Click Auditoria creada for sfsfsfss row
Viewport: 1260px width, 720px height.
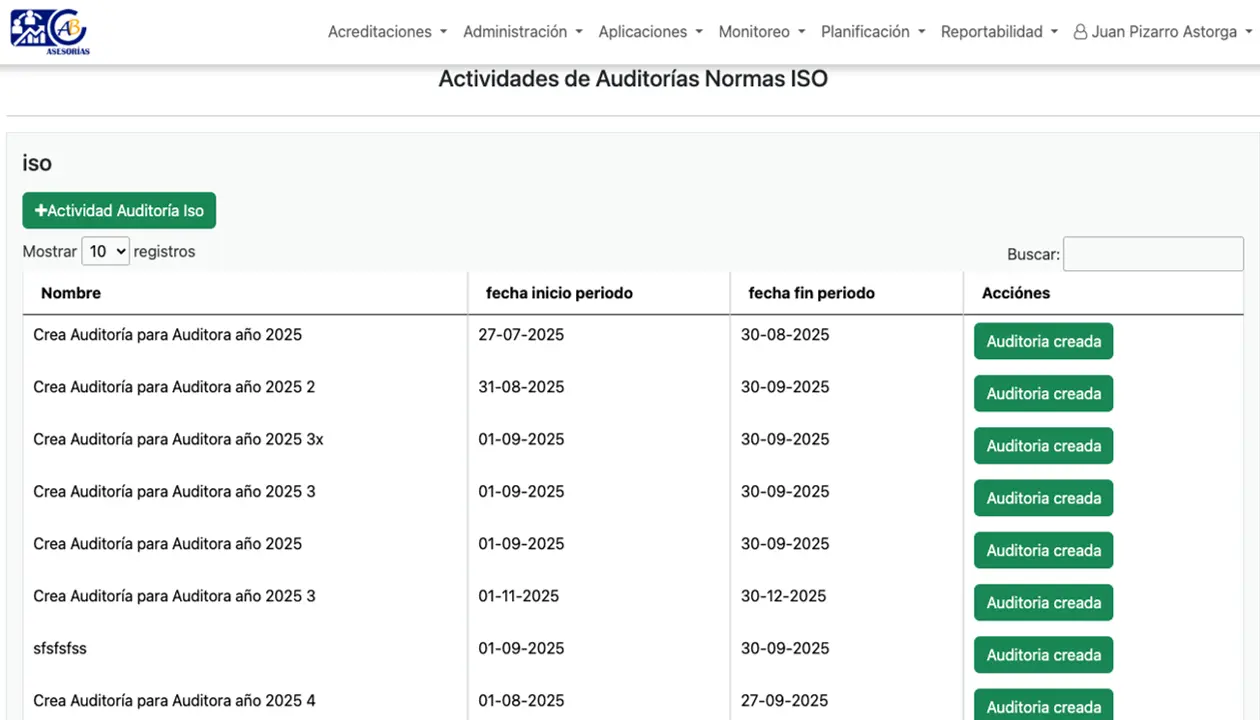[1043, 655]
